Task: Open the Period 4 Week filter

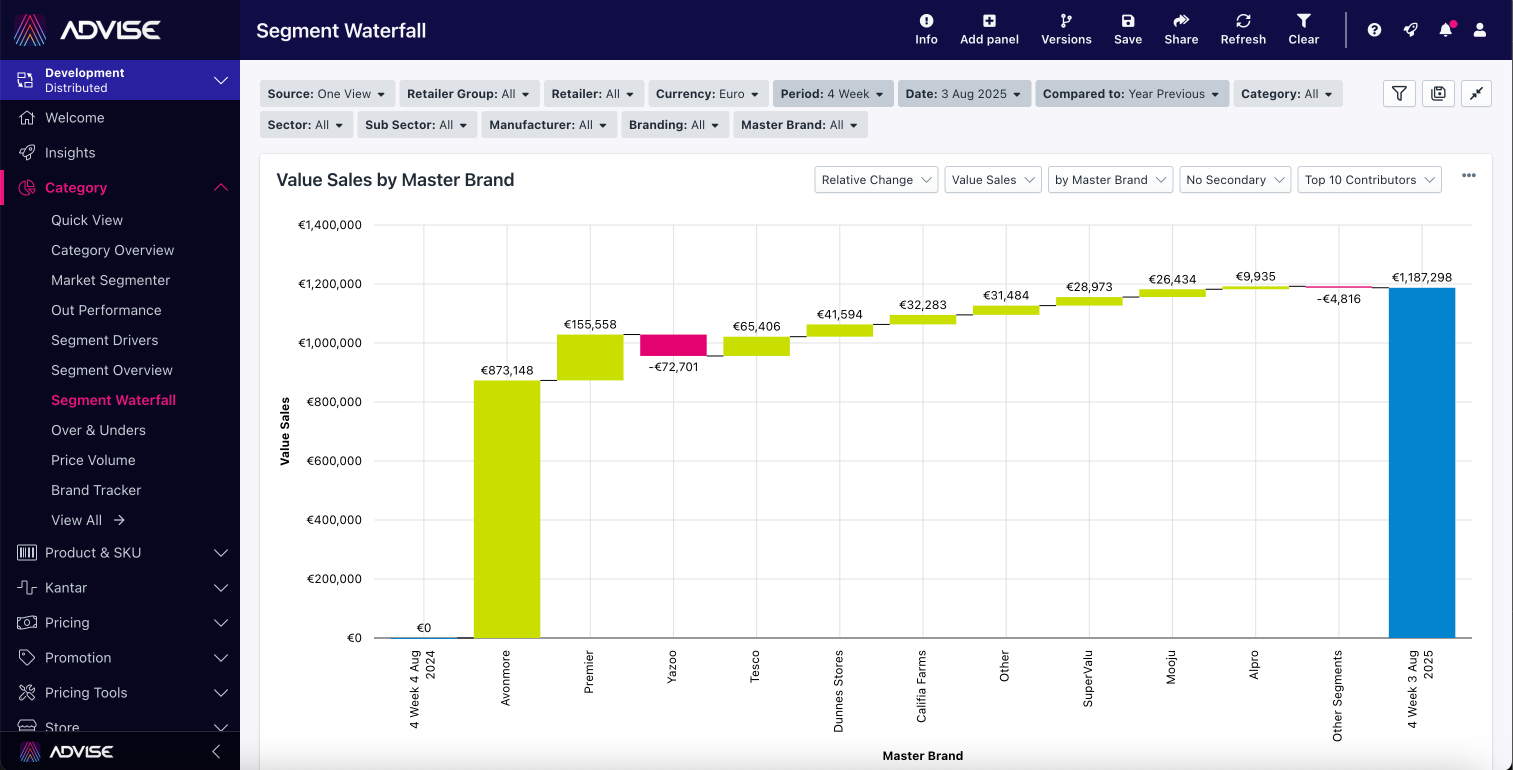Action: pos(832,94)
